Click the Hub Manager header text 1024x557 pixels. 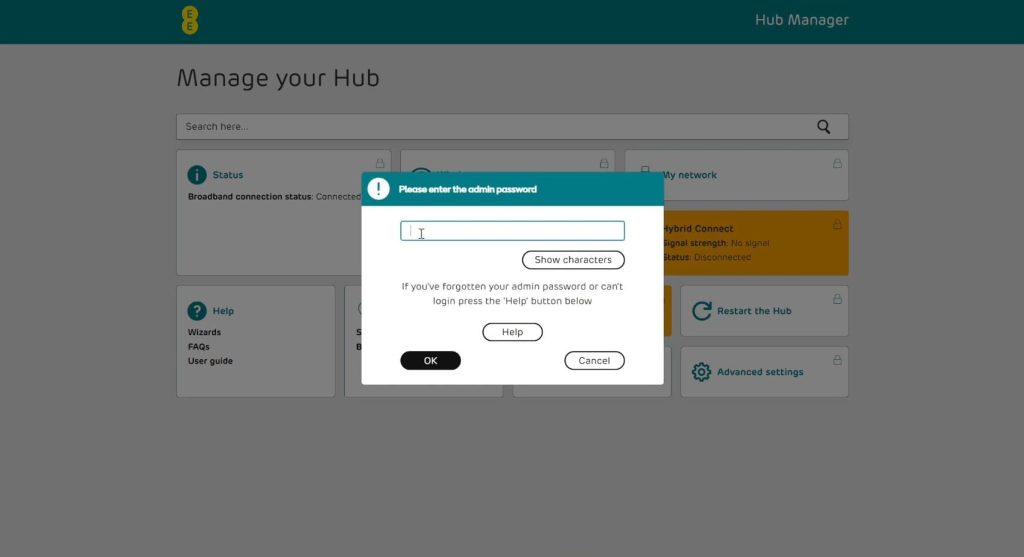click(802, 20)
